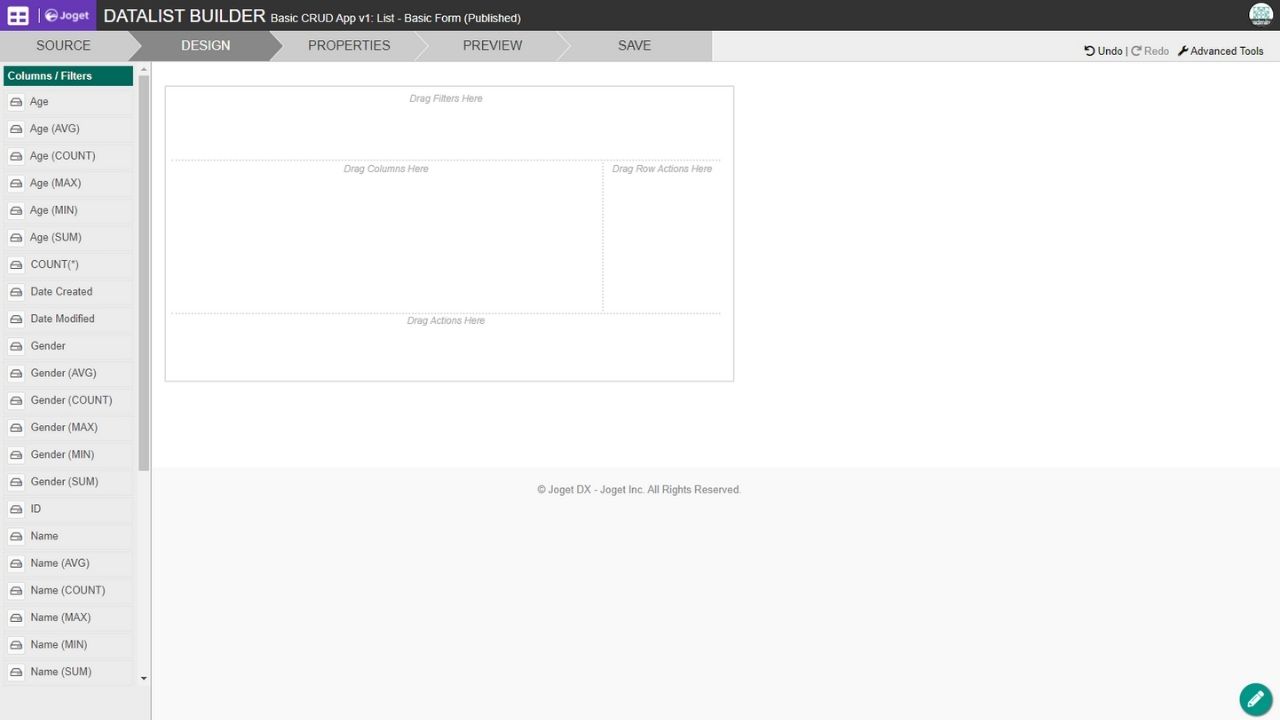Click the Redo button
This screenshot has width=1280, height=720.
(x=1150, y=51)
